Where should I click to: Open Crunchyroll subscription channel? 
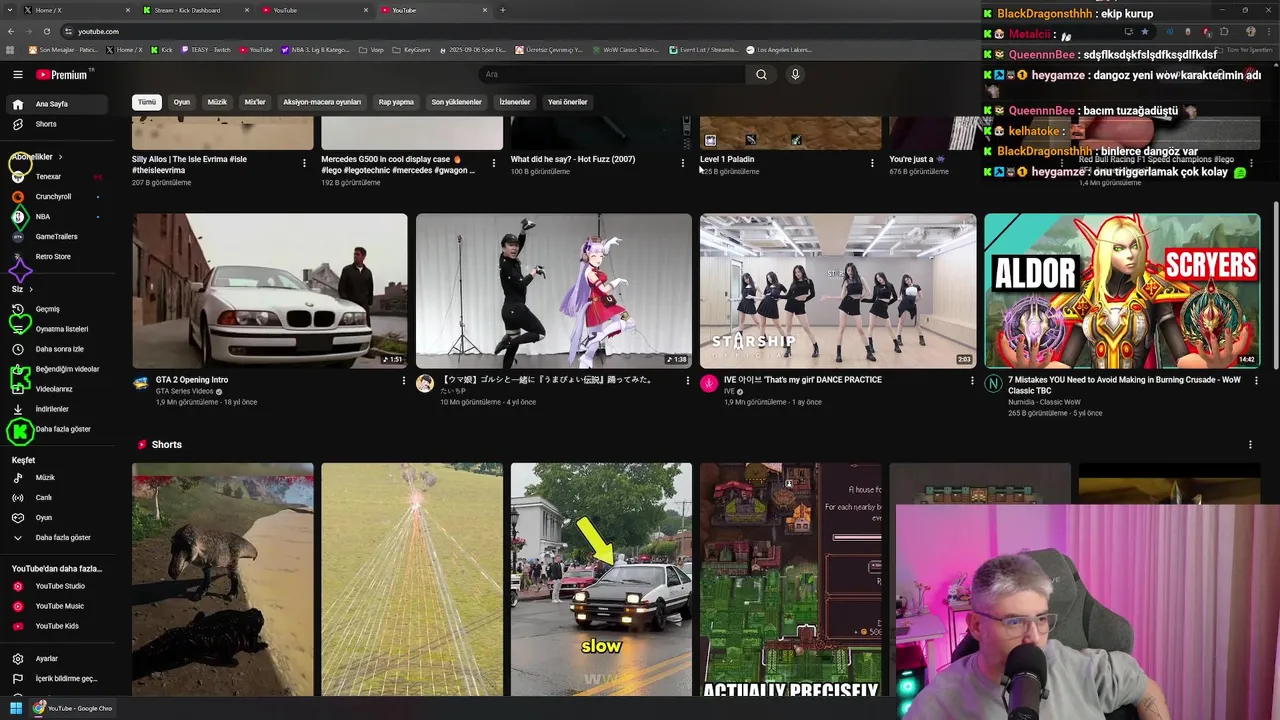click(56, 196)
